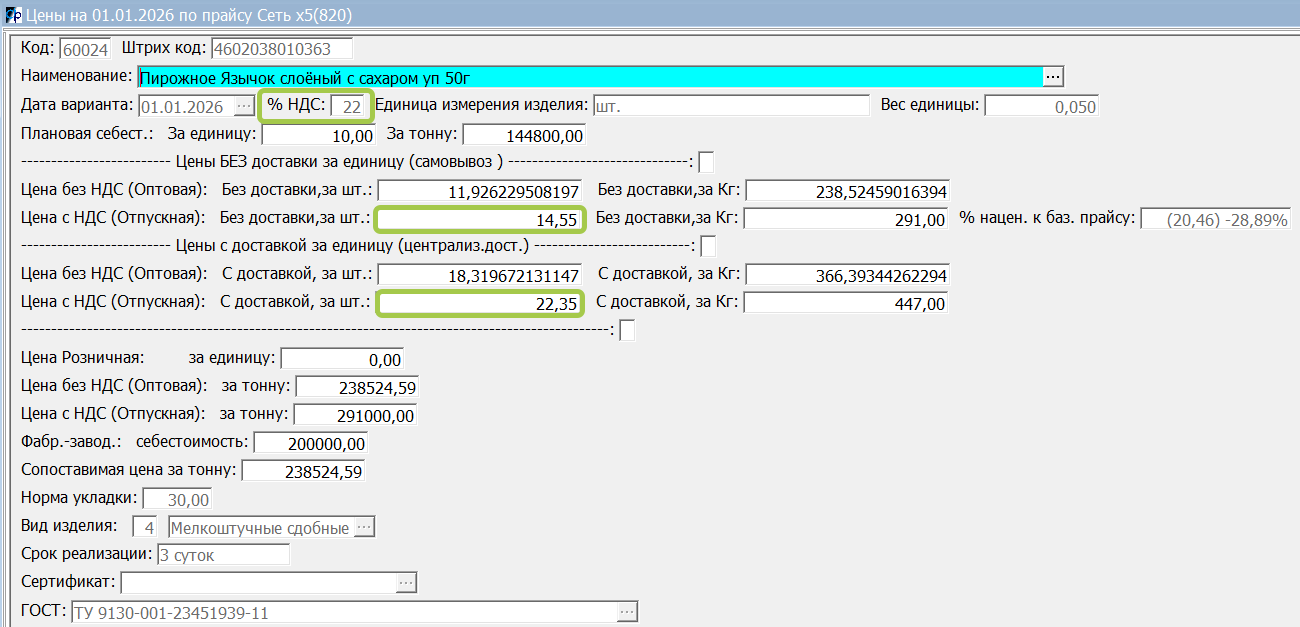The image size is (1300, 627).
Task: Select the cyan Наименование product name field
Action: pos(590,76)
